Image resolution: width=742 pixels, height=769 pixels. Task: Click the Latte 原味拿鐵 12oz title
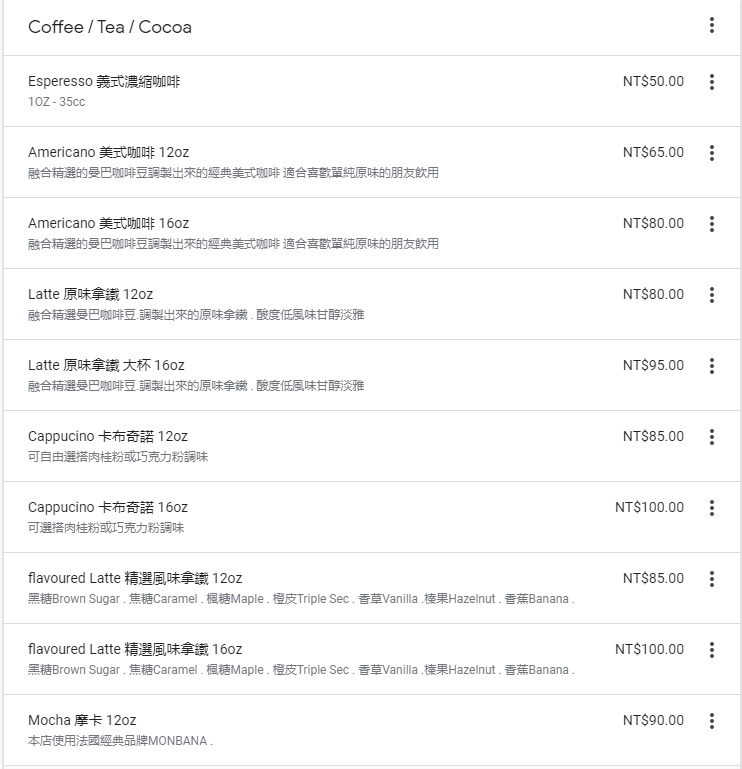point(90,294)
